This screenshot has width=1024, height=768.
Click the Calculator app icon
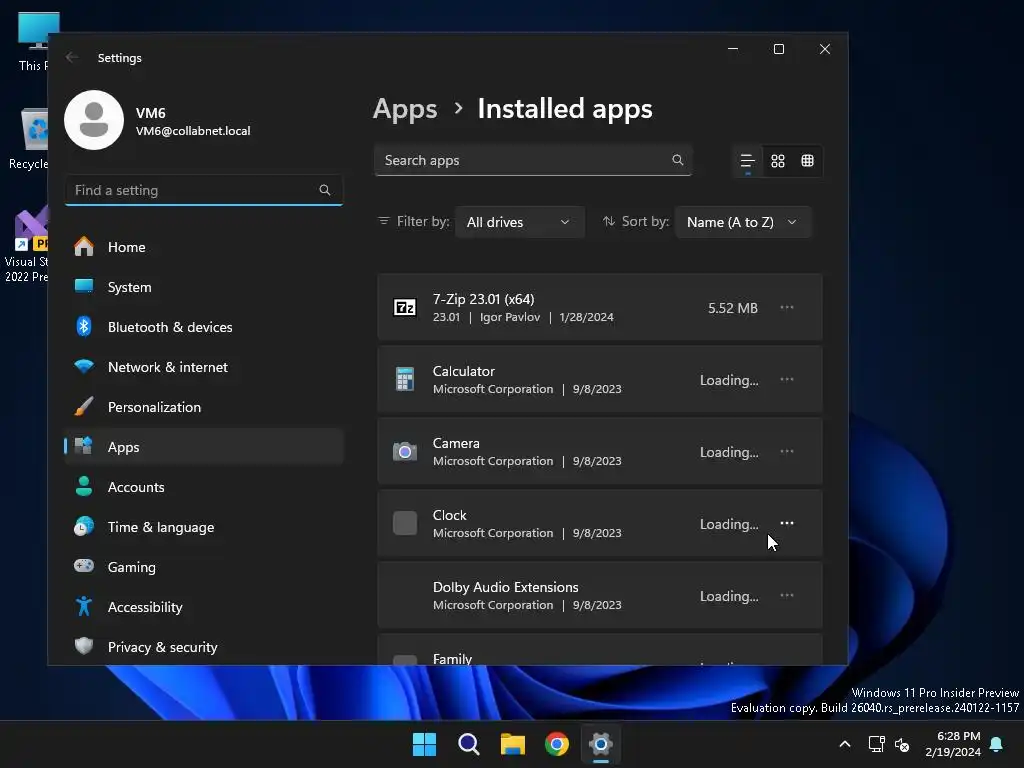click(x=404, y=379)
